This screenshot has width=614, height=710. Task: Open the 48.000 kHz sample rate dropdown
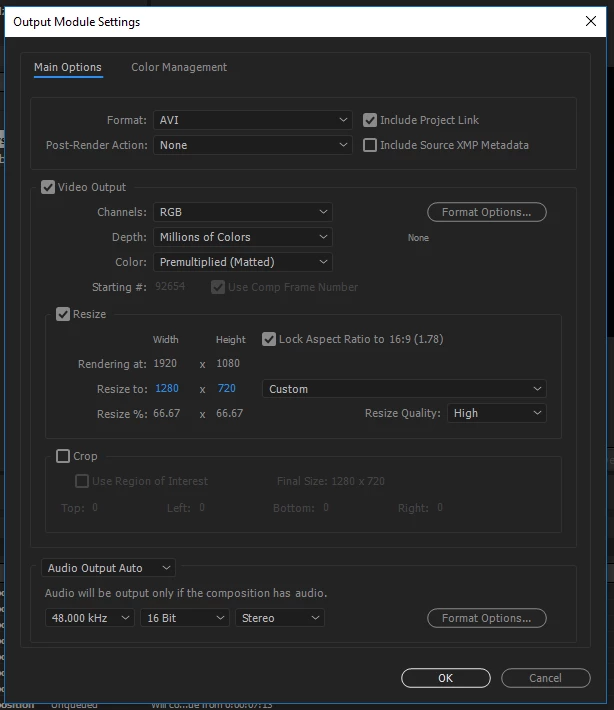click(x=90, y=618)
